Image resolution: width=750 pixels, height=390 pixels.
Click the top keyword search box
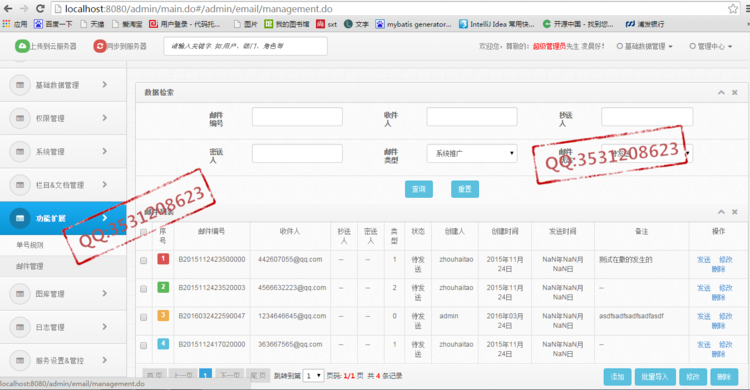(245, 46)
